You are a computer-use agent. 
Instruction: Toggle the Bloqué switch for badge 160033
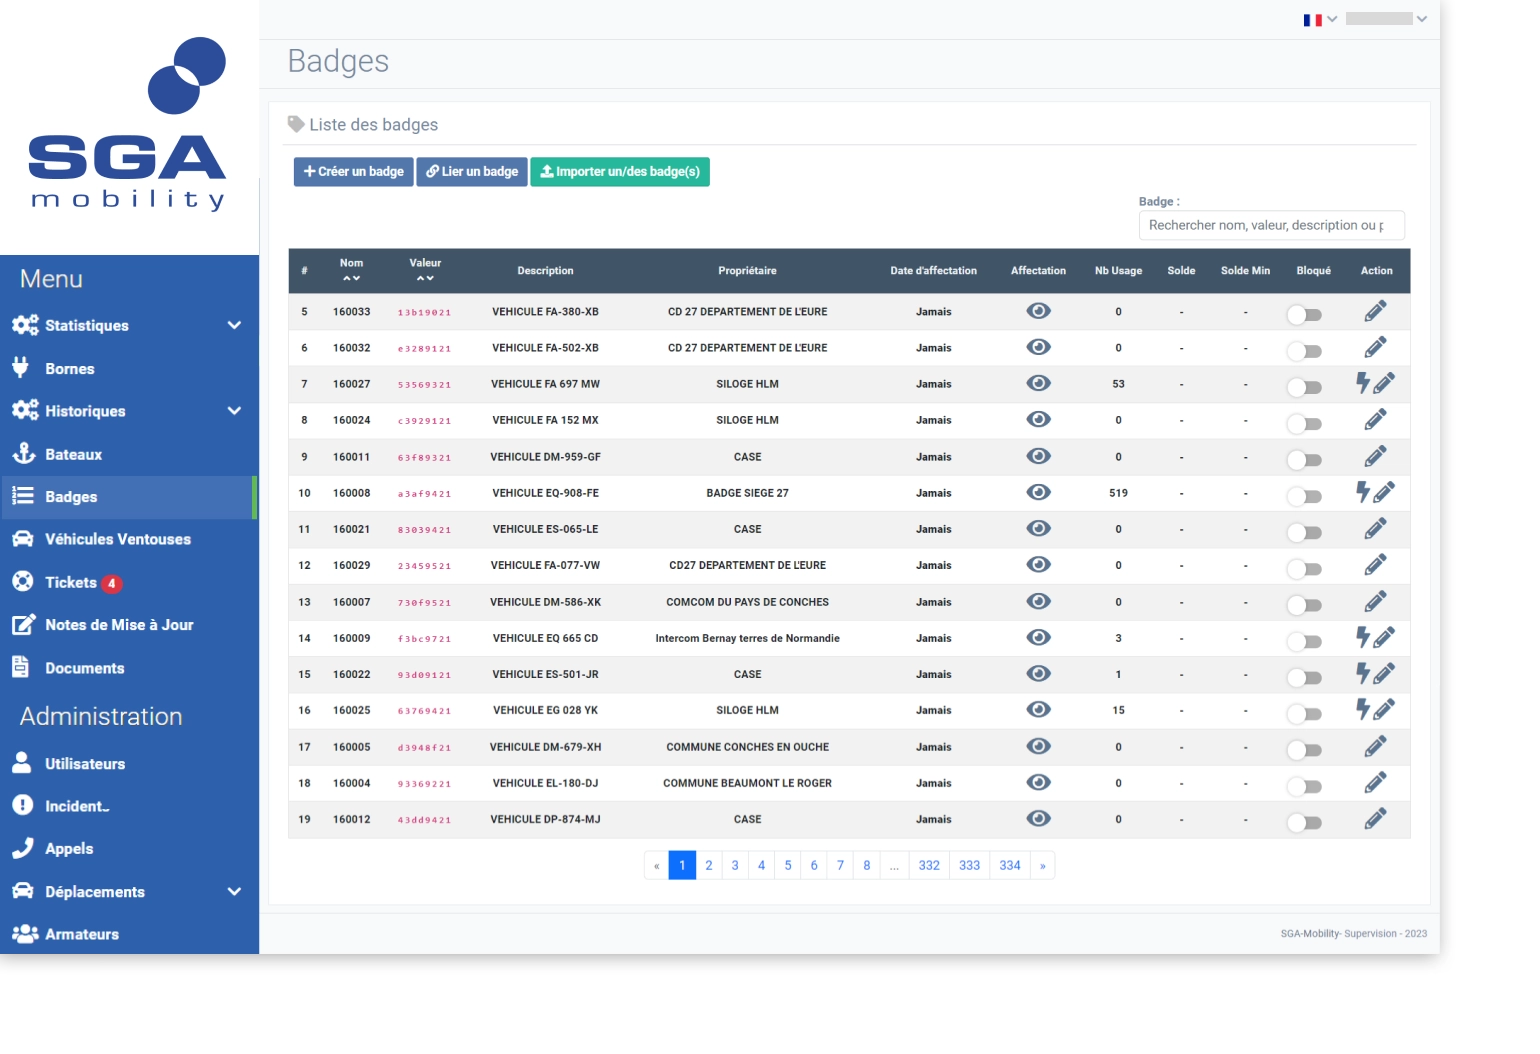point(1304,315)
